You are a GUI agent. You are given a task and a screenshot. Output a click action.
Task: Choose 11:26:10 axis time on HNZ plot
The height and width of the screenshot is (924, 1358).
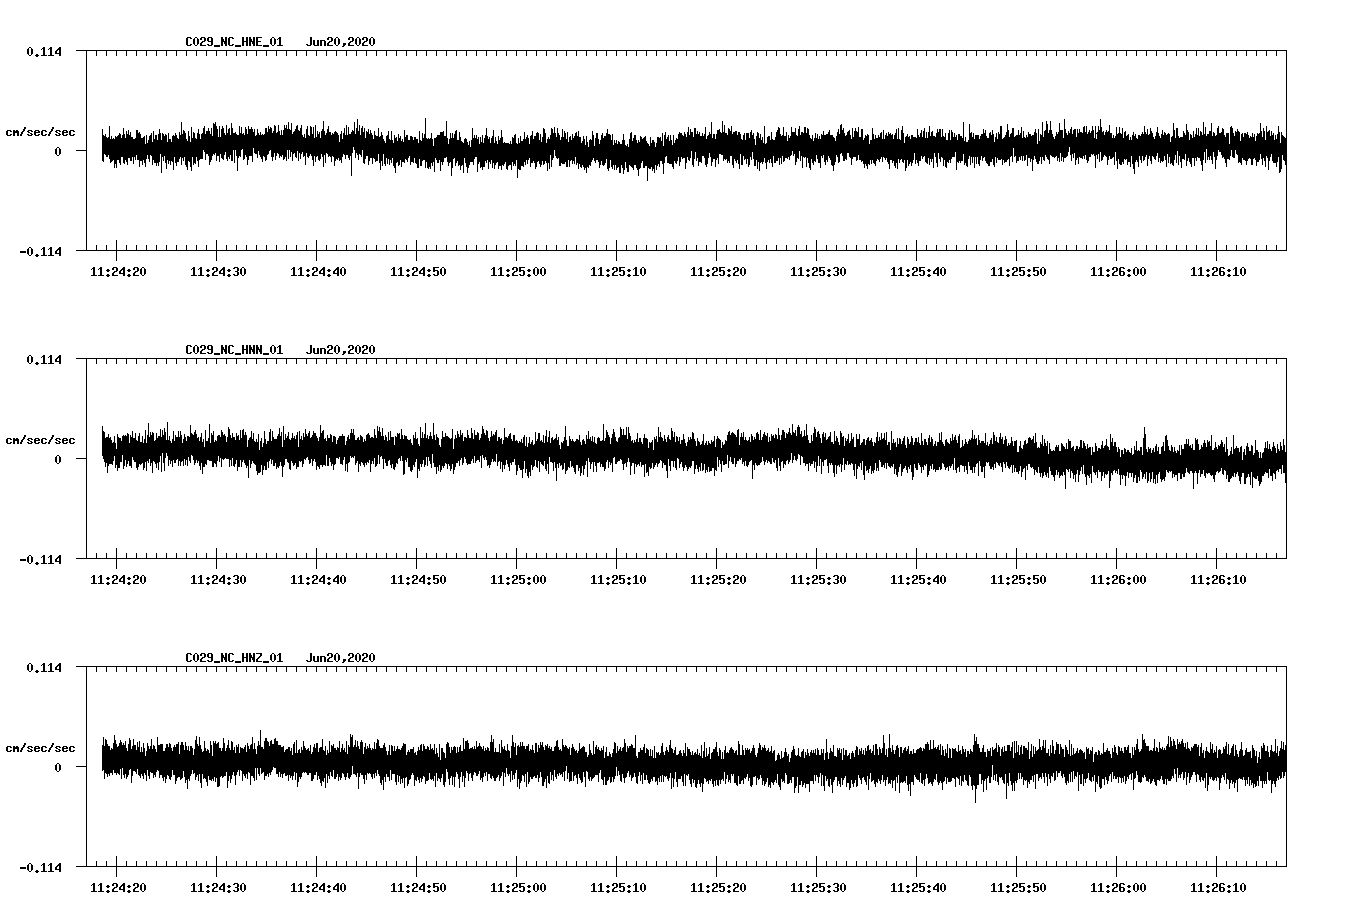tap(1218, 888)
